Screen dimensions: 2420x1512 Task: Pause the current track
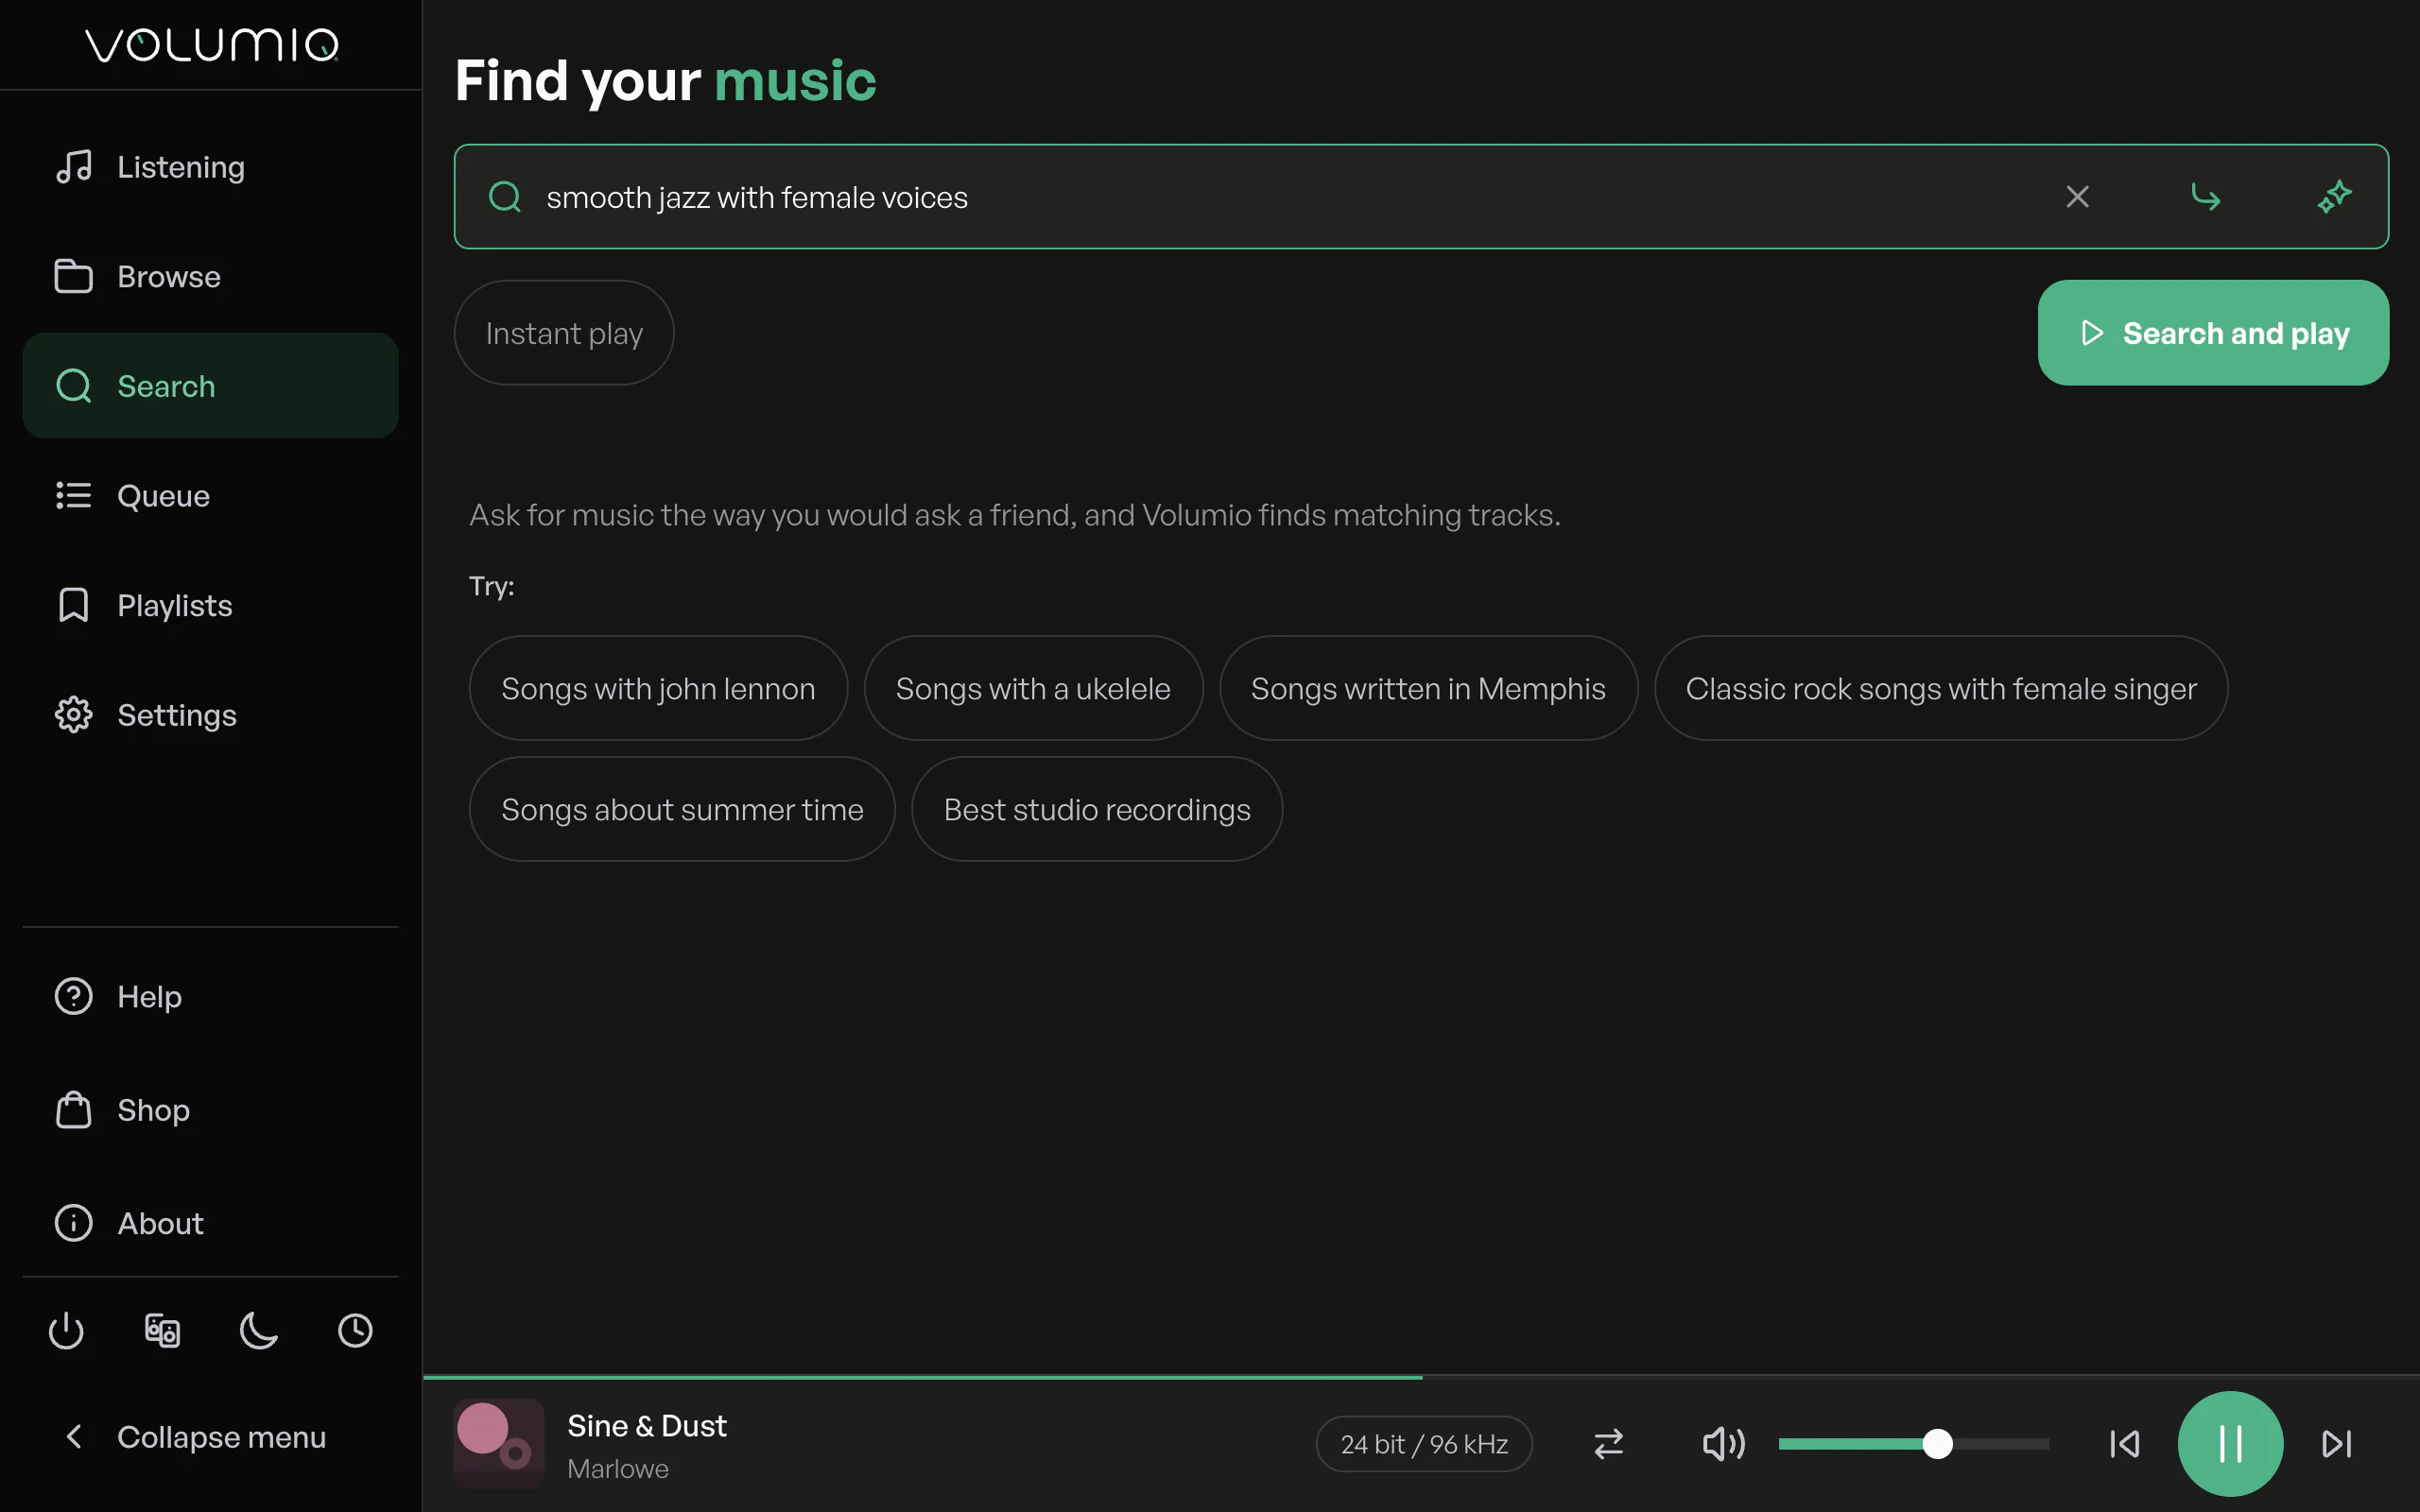tap(2230, 1444)
